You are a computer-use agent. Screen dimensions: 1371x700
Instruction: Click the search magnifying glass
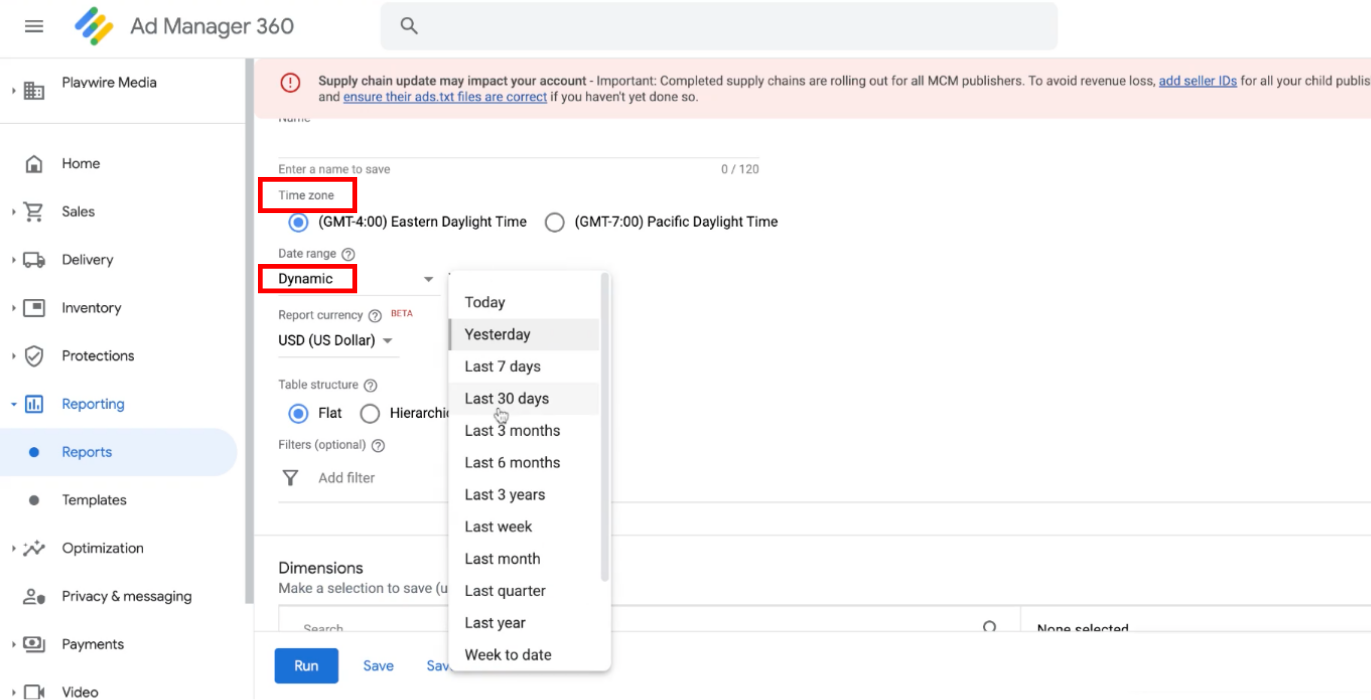click(409, 26)
